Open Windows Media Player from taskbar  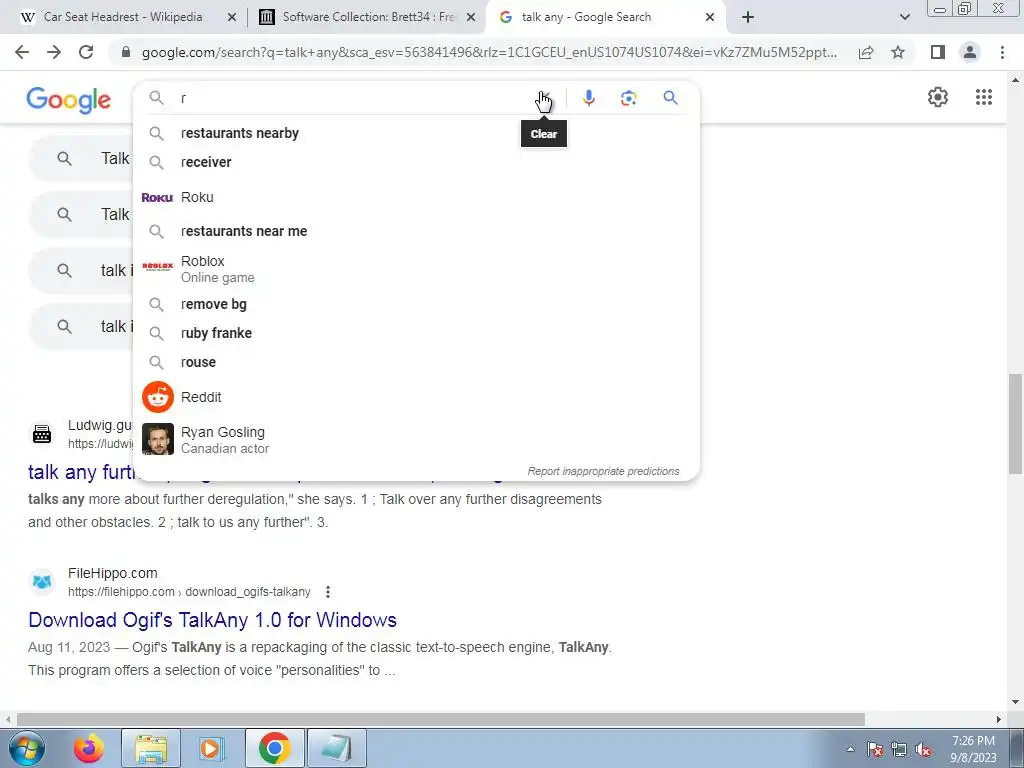pyautogui.click(x=212, y=748)
